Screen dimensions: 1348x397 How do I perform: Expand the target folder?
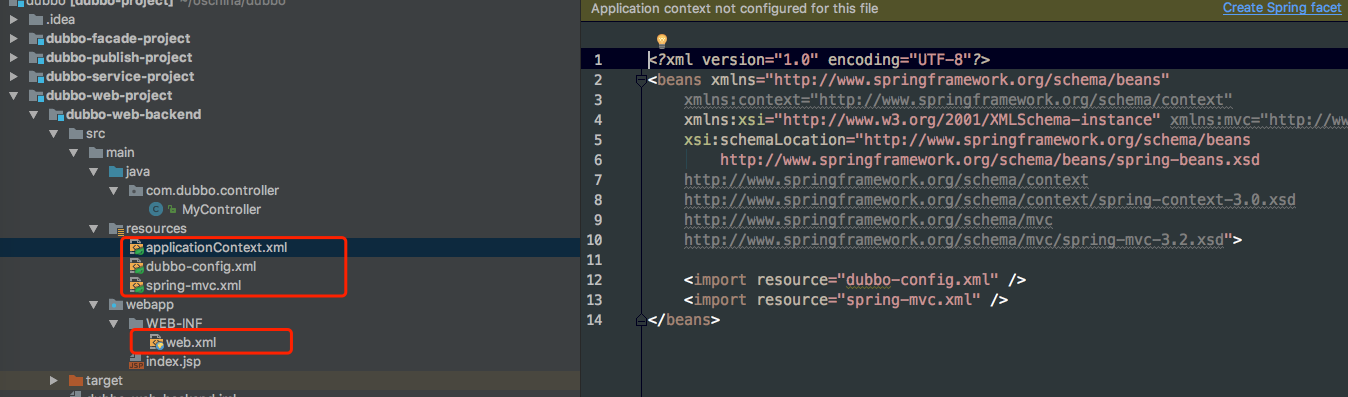click(x=54, y=381)
